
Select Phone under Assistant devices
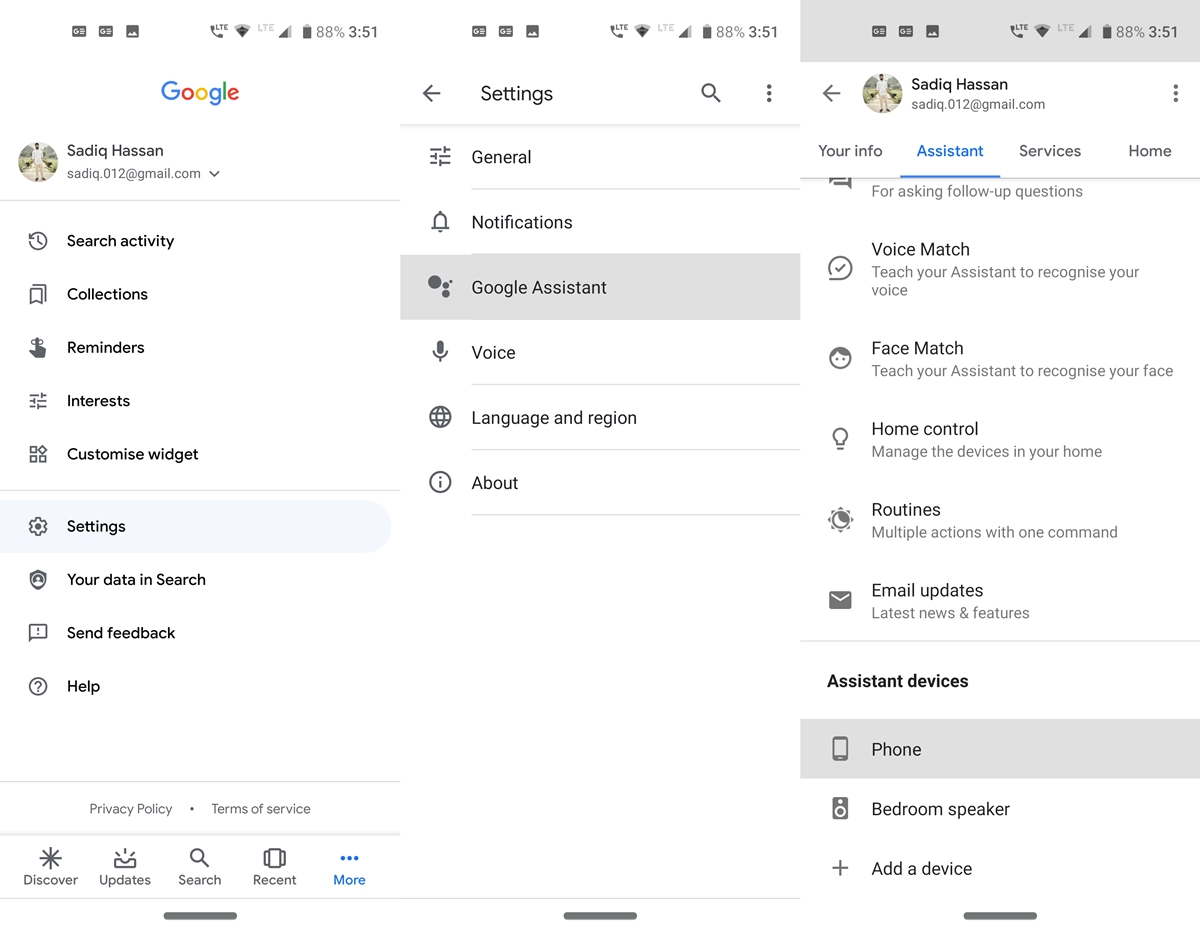(x=1000, y=749)
